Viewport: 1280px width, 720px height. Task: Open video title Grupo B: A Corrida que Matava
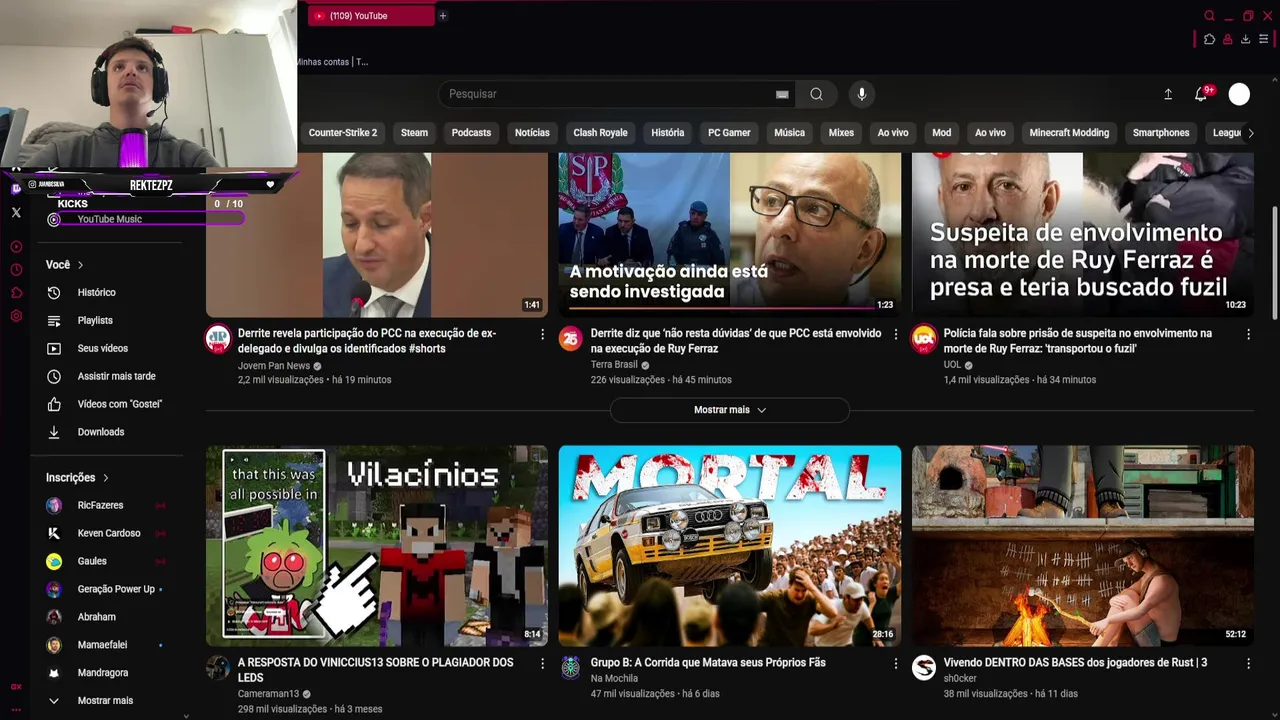point(708,663)
